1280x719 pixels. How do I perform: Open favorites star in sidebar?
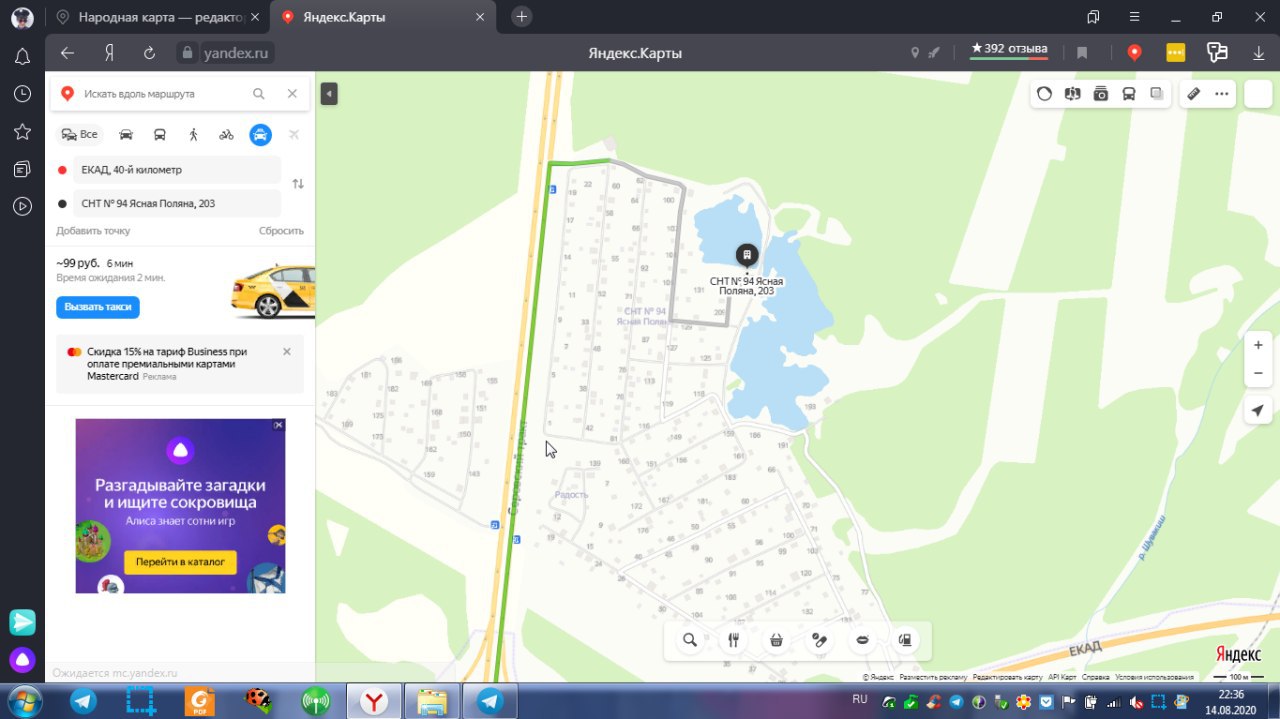[x=22, y=132]
